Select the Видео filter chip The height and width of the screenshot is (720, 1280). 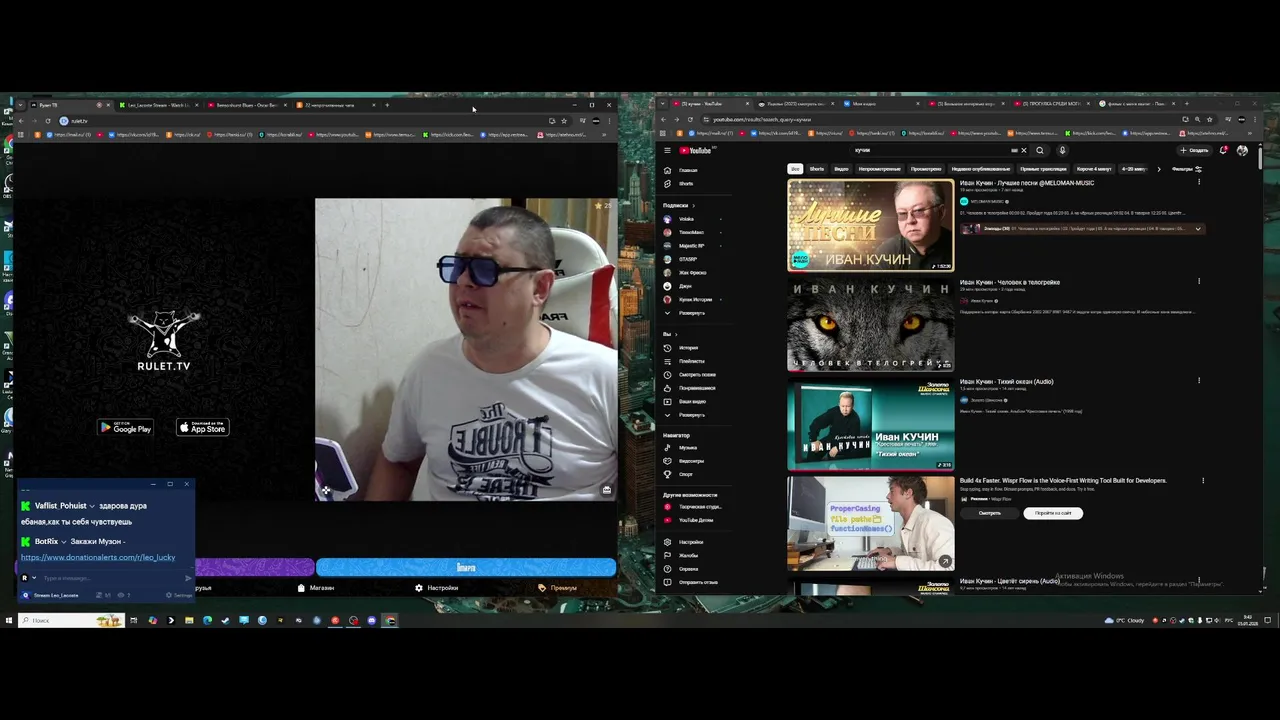pyautogui.click(x=842, y=169)
